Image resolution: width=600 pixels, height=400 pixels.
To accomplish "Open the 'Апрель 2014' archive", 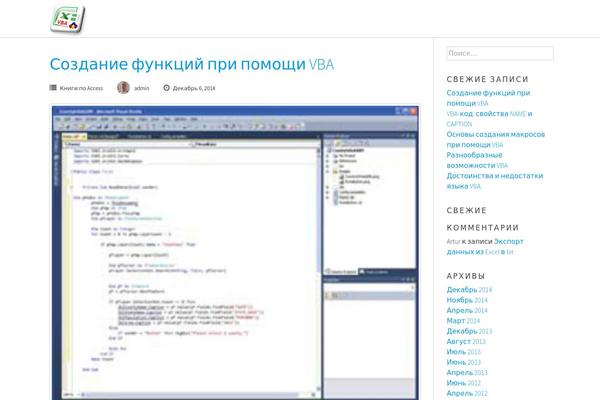I will (x=467, y=310).
